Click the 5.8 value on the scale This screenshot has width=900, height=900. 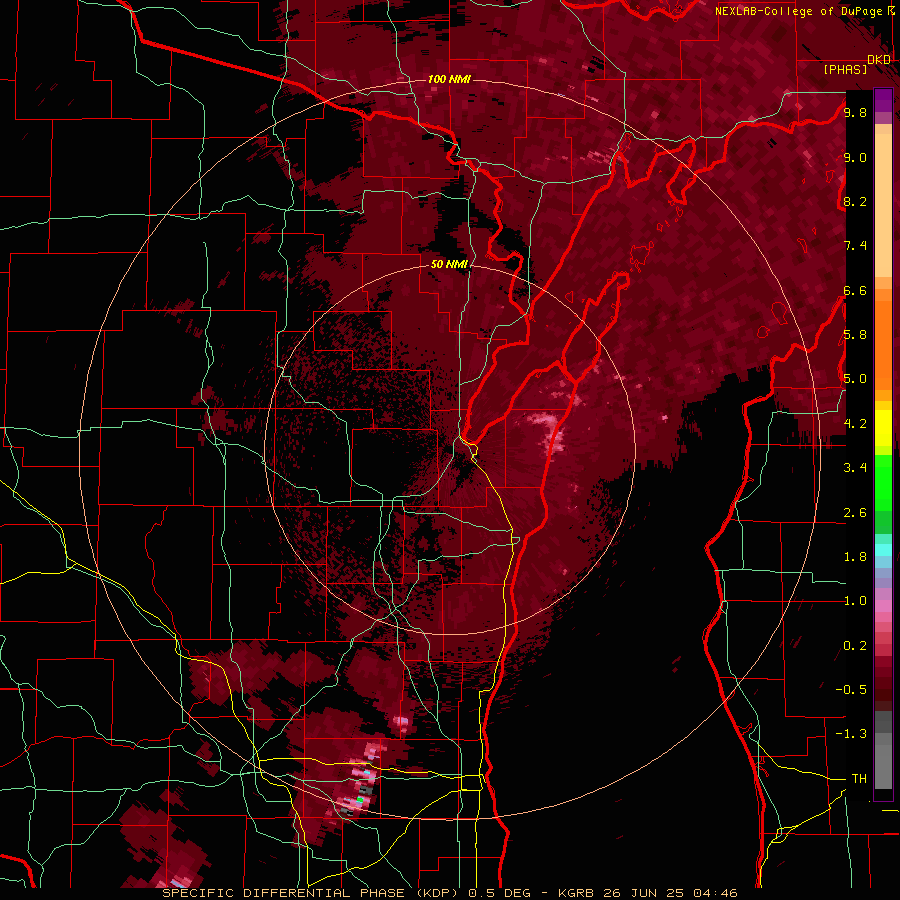(855, 335)
